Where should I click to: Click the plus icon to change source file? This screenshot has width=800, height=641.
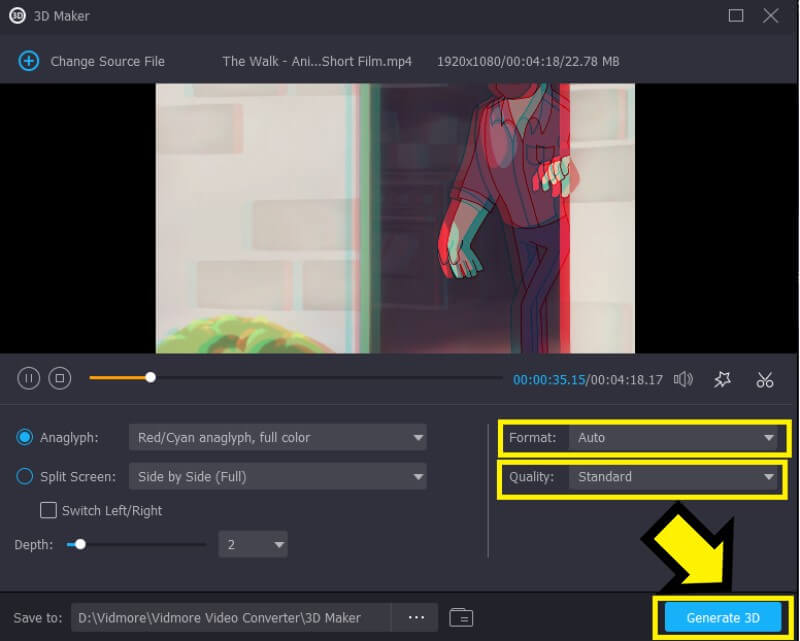point(28,61)
